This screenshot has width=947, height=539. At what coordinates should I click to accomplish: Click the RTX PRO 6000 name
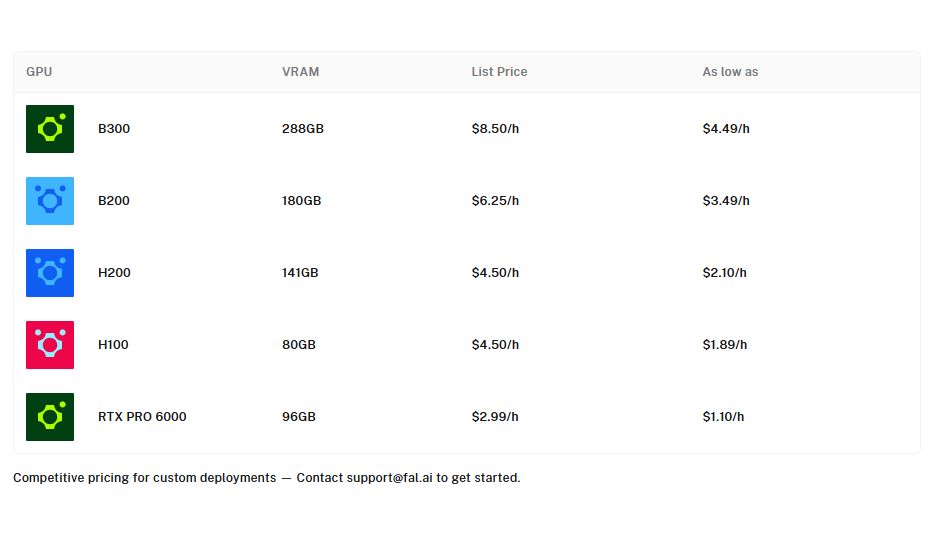tap(143, 417)
